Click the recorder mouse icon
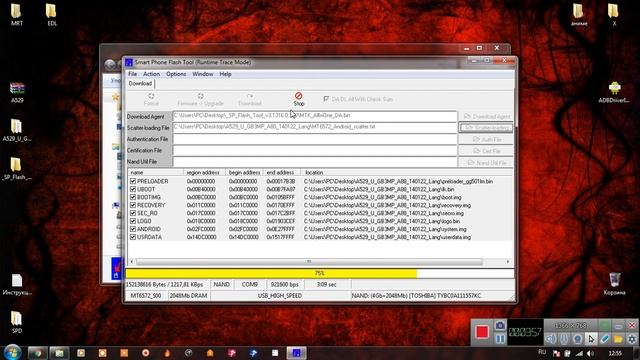 [564, 339]
